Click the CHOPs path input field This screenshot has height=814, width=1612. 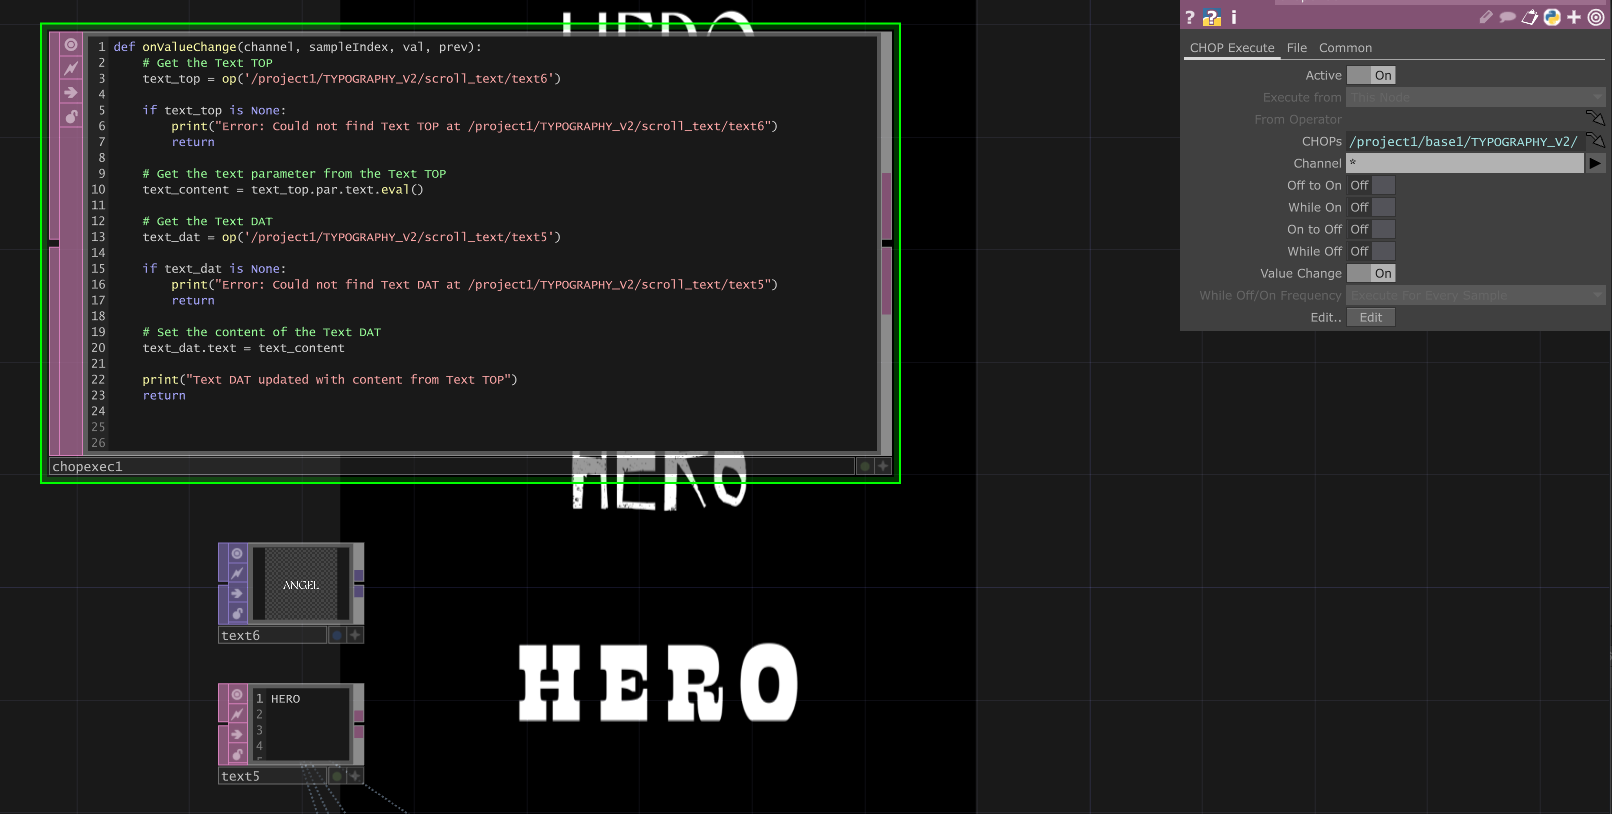pyautogui.click(x=1463, y=142)
